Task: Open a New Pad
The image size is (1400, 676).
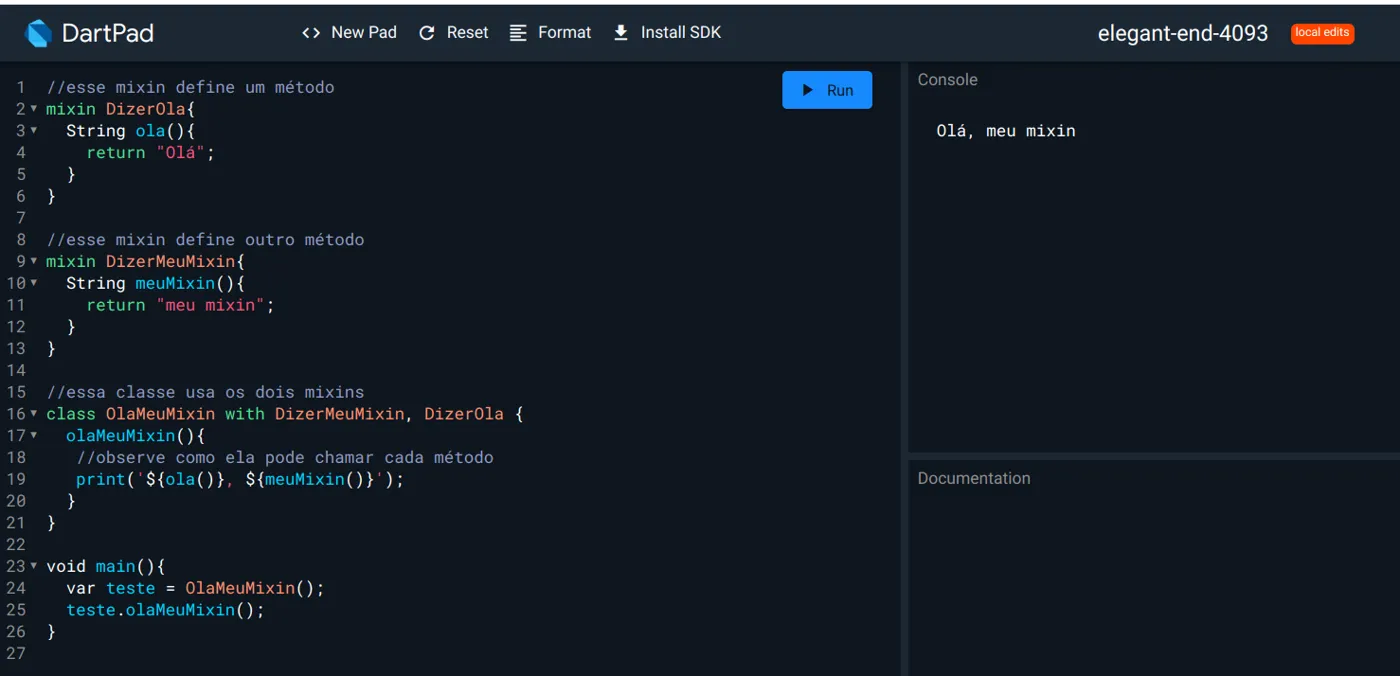Action: (x=349, y=33)
